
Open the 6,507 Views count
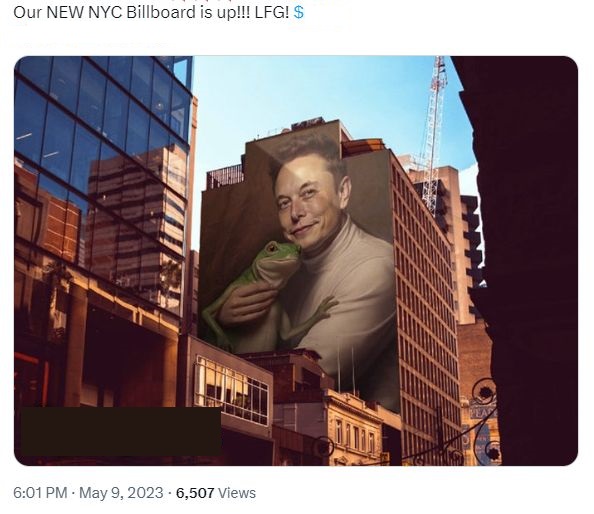tap(216, 493)
